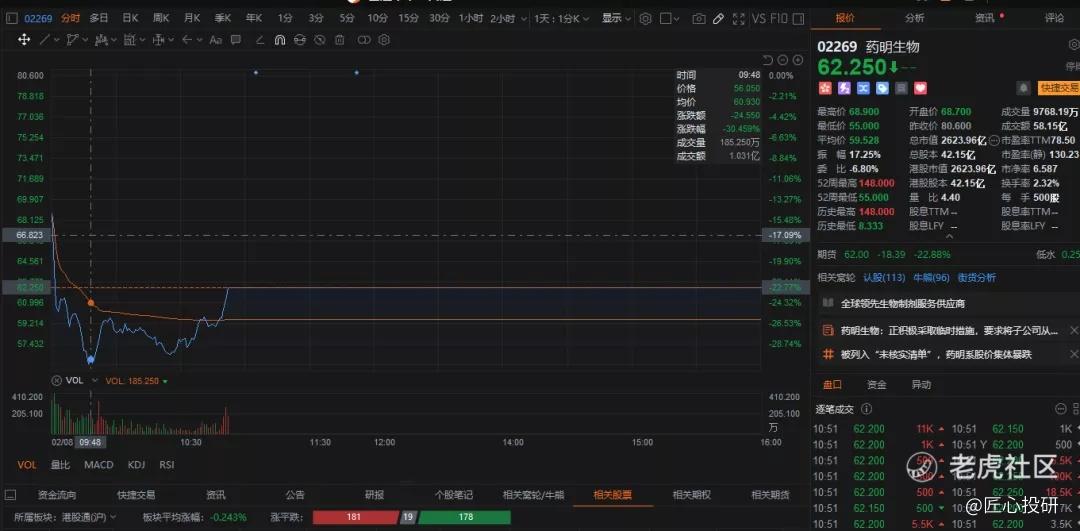Add a comment note with the speech bubble tool

click(236, 40)
